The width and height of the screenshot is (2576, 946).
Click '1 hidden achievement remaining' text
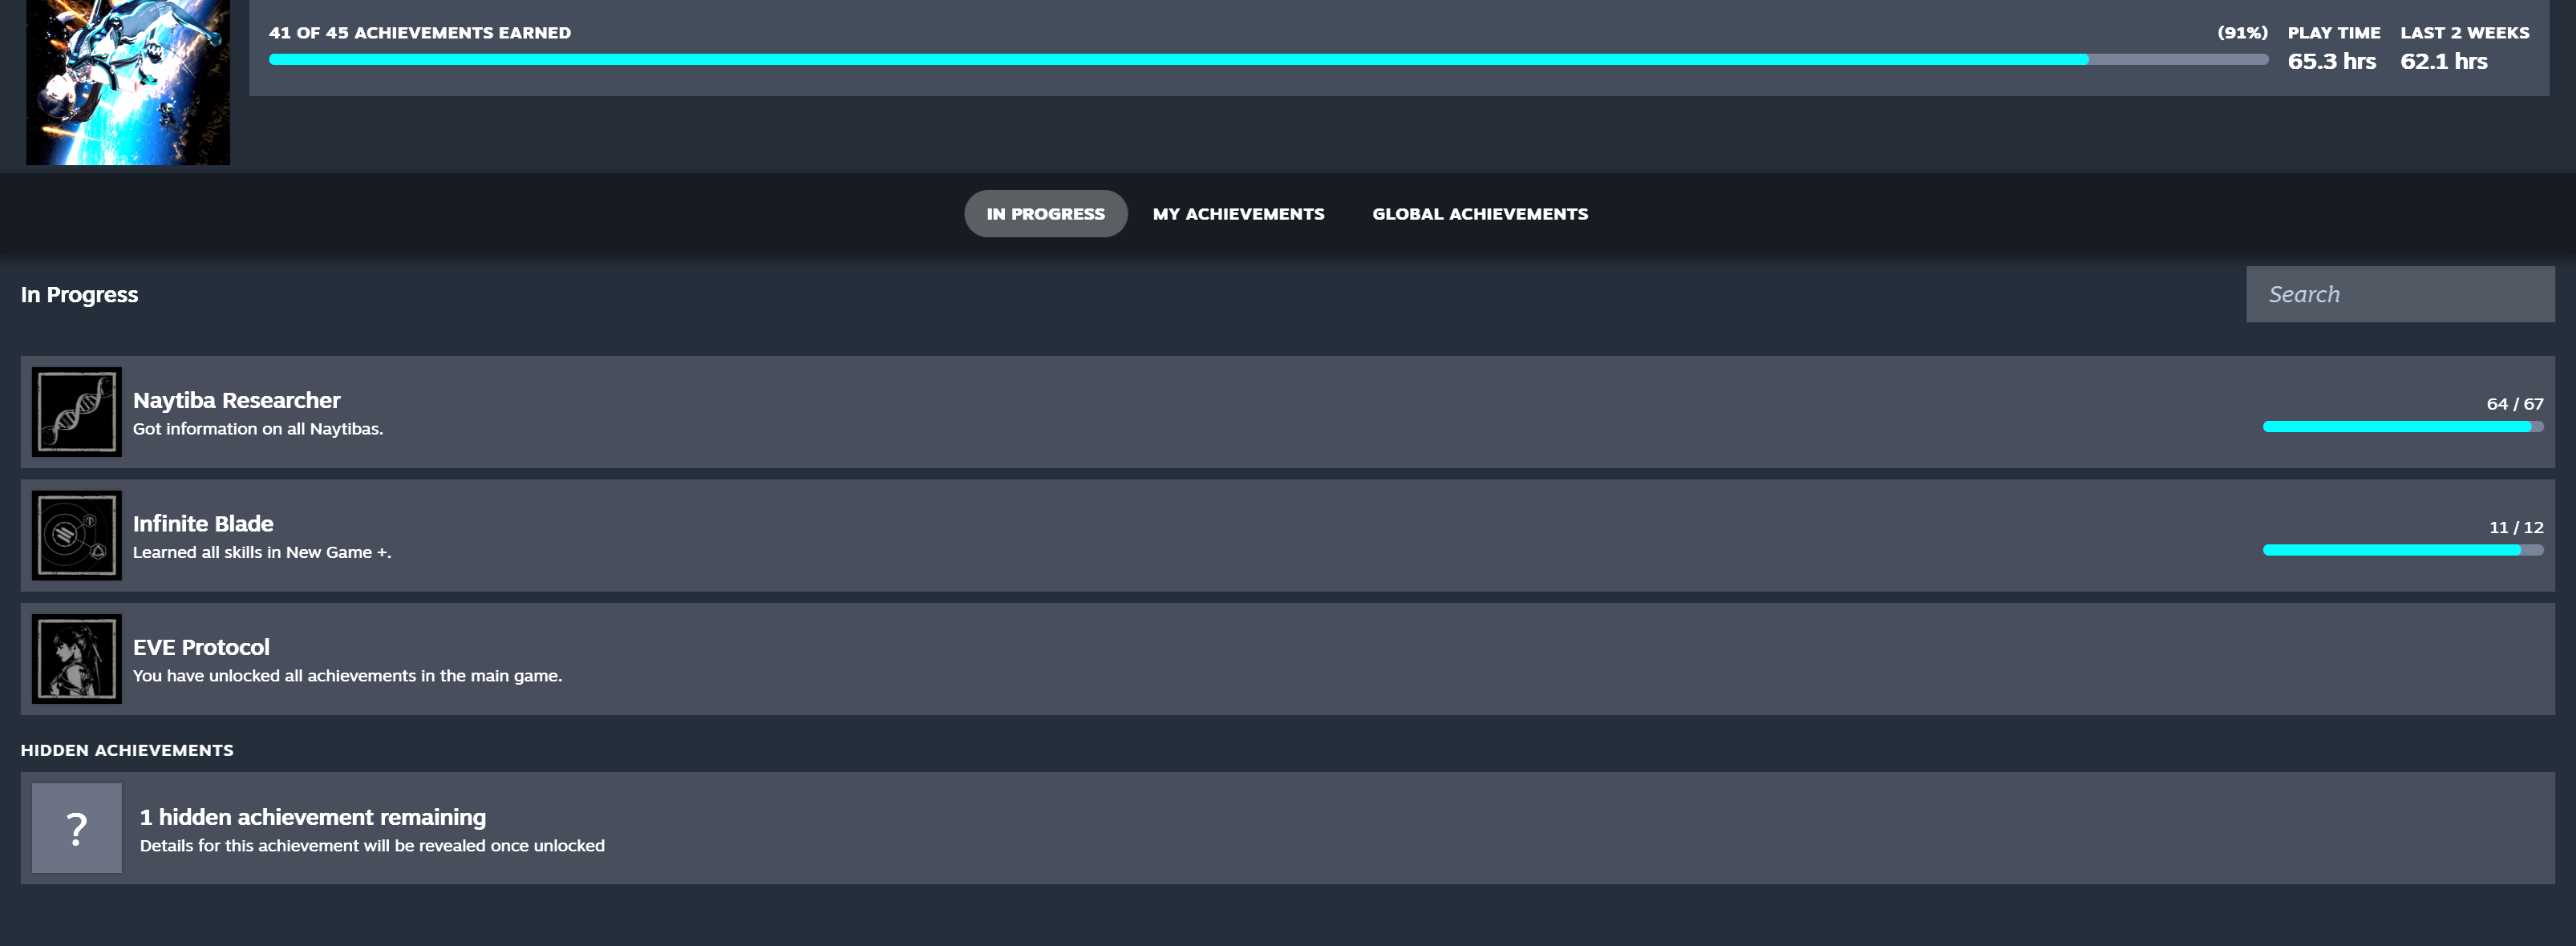point(313,817)
